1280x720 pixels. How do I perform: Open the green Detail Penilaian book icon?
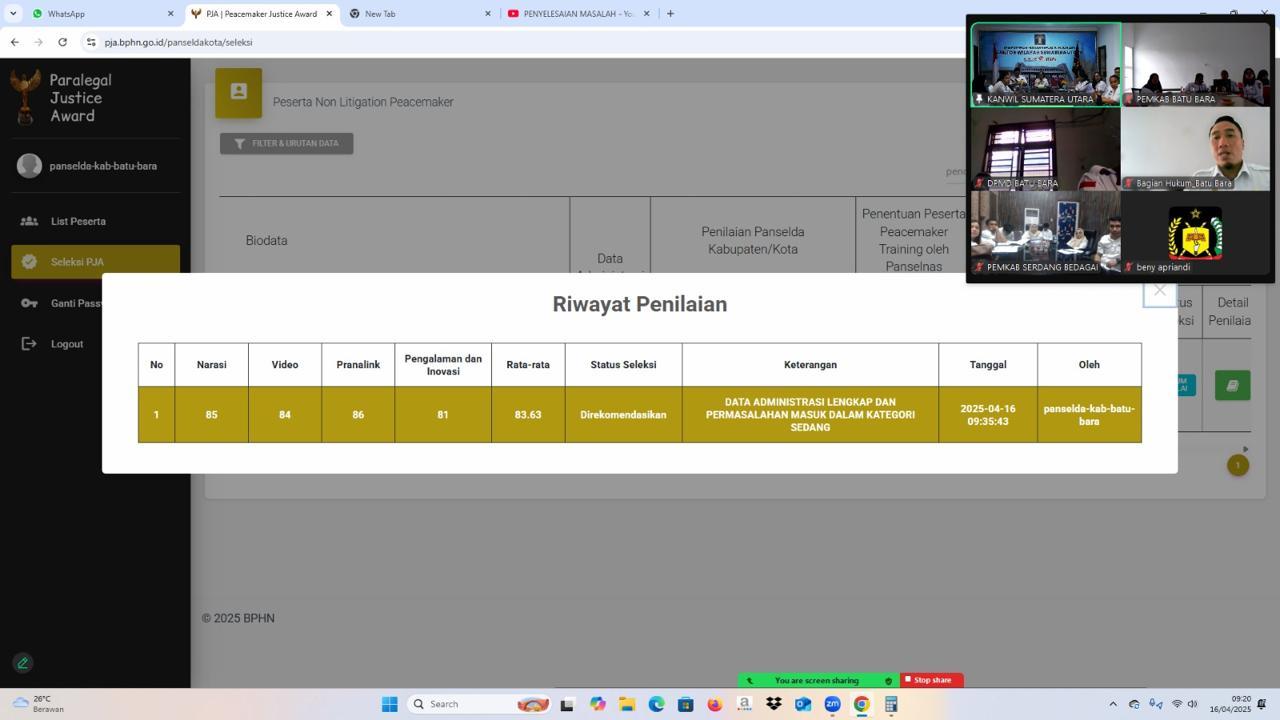(x=1232, y=384)
